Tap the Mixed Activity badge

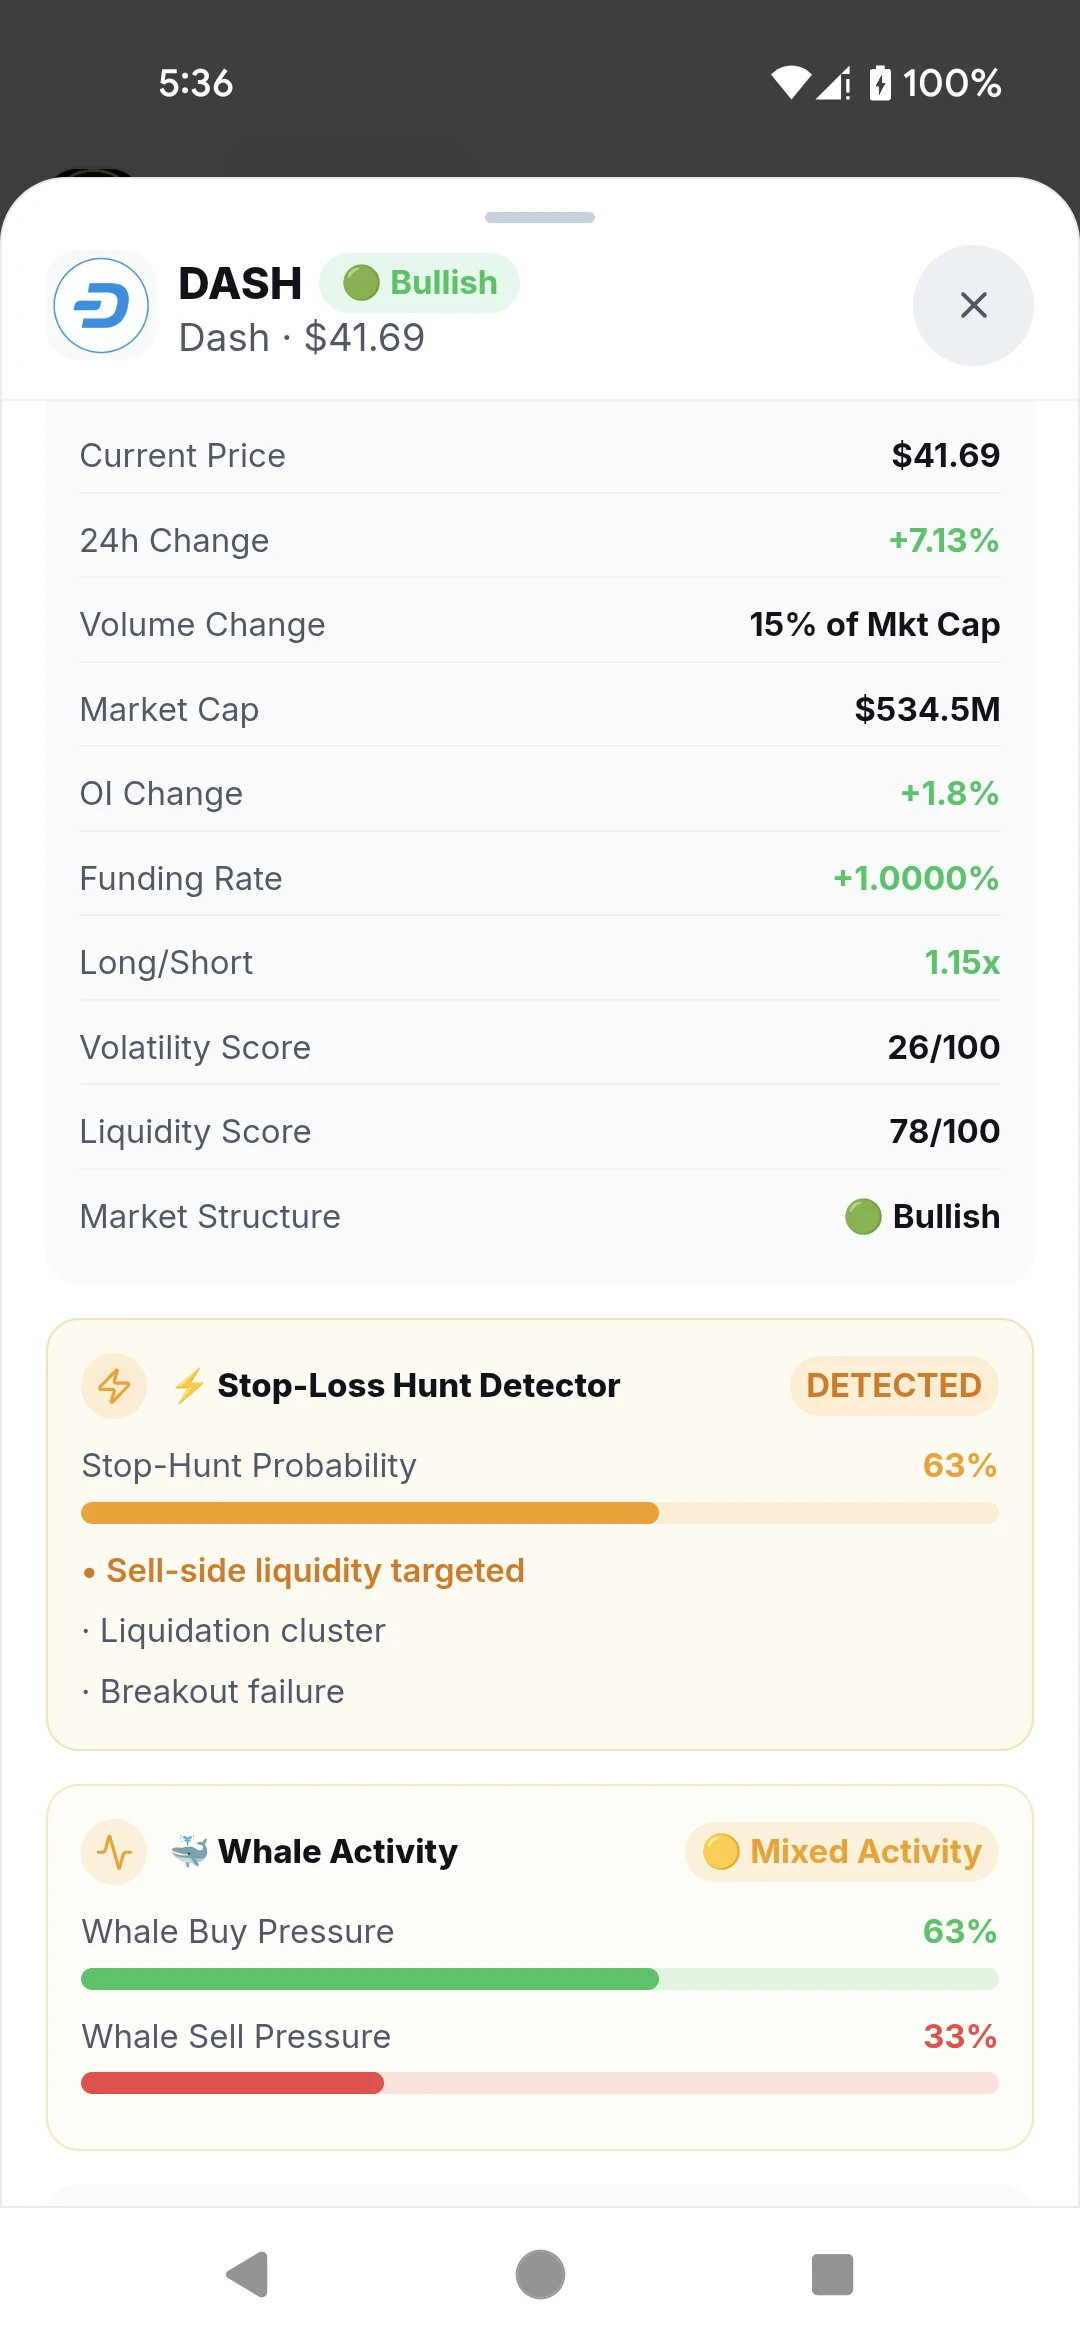tap(841, 1852)
